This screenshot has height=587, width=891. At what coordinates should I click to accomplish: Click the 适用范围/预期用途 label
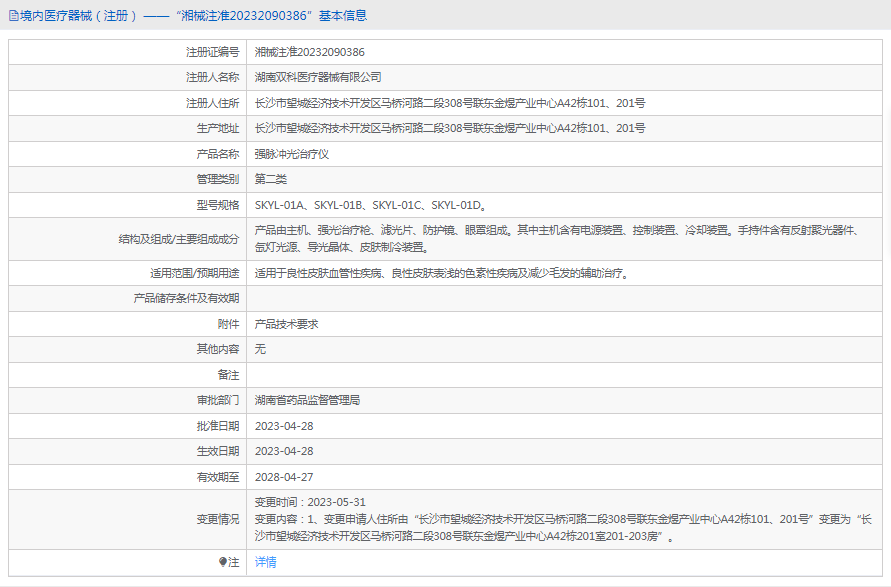195,273
